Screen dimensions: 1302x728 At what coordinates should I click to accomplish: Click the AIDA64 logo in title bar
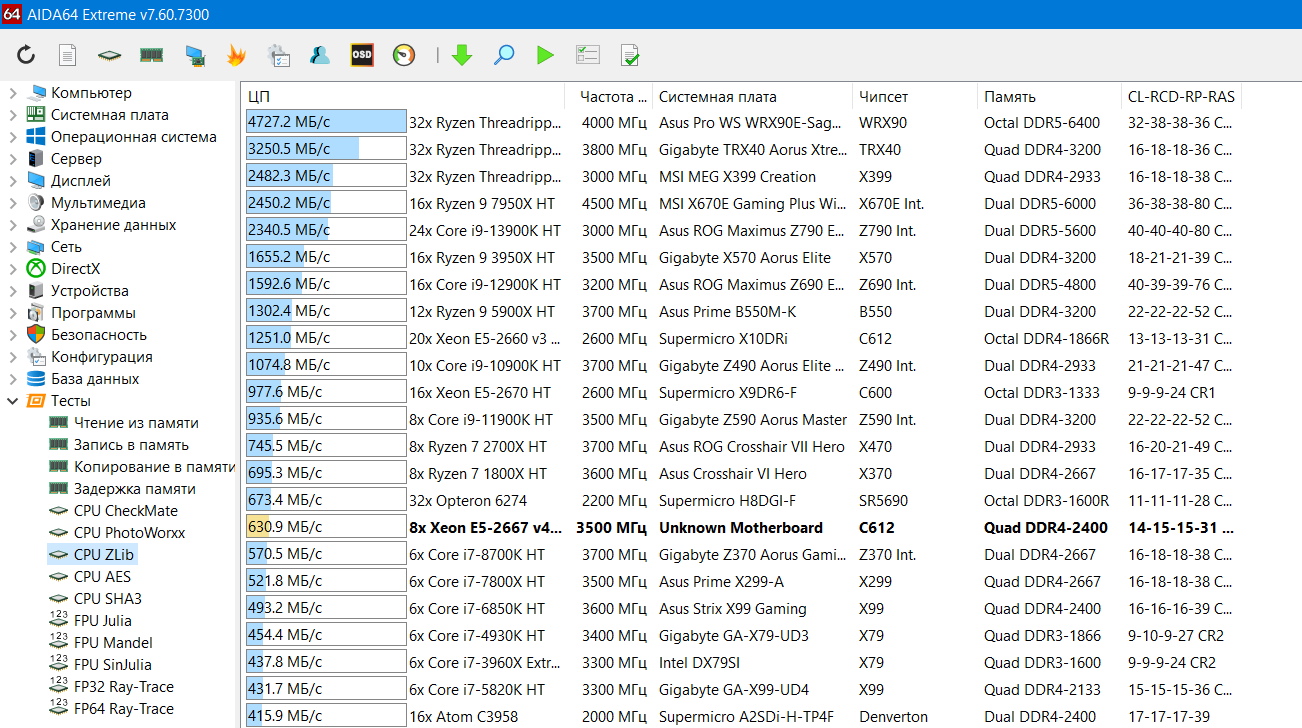click(13, 14)
